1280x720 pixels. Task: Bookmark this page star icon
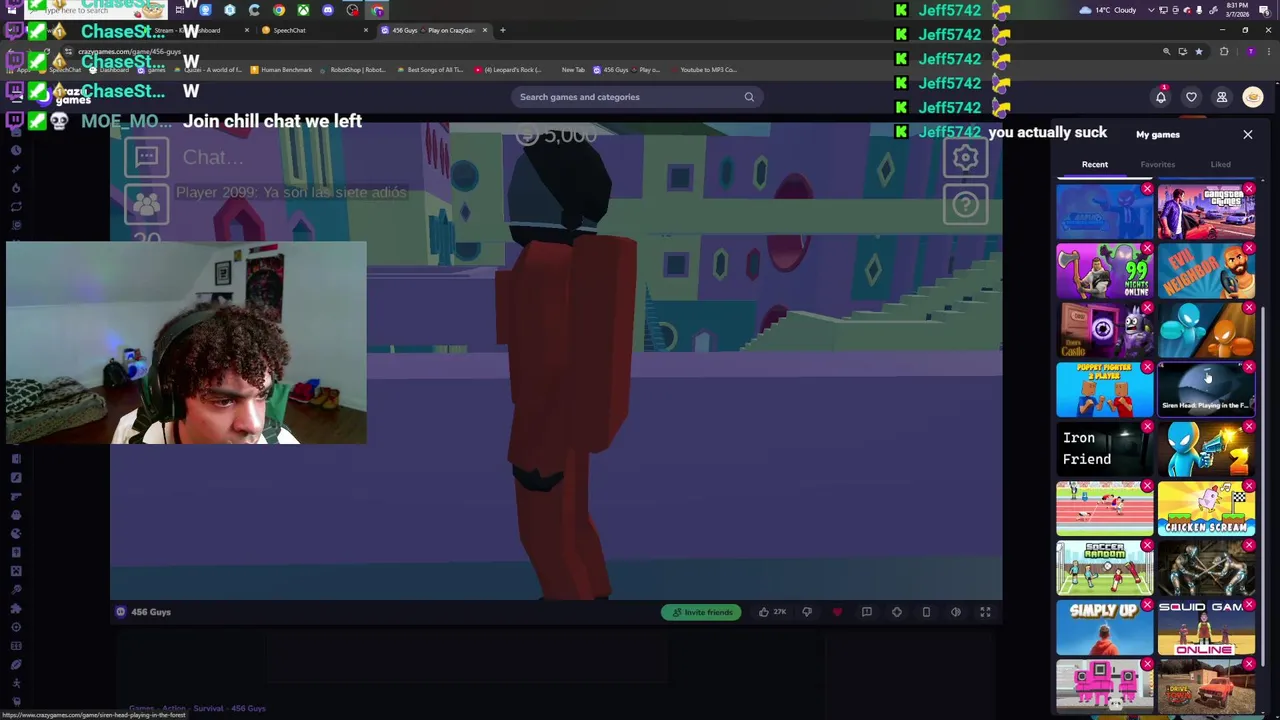(1198, 51)
